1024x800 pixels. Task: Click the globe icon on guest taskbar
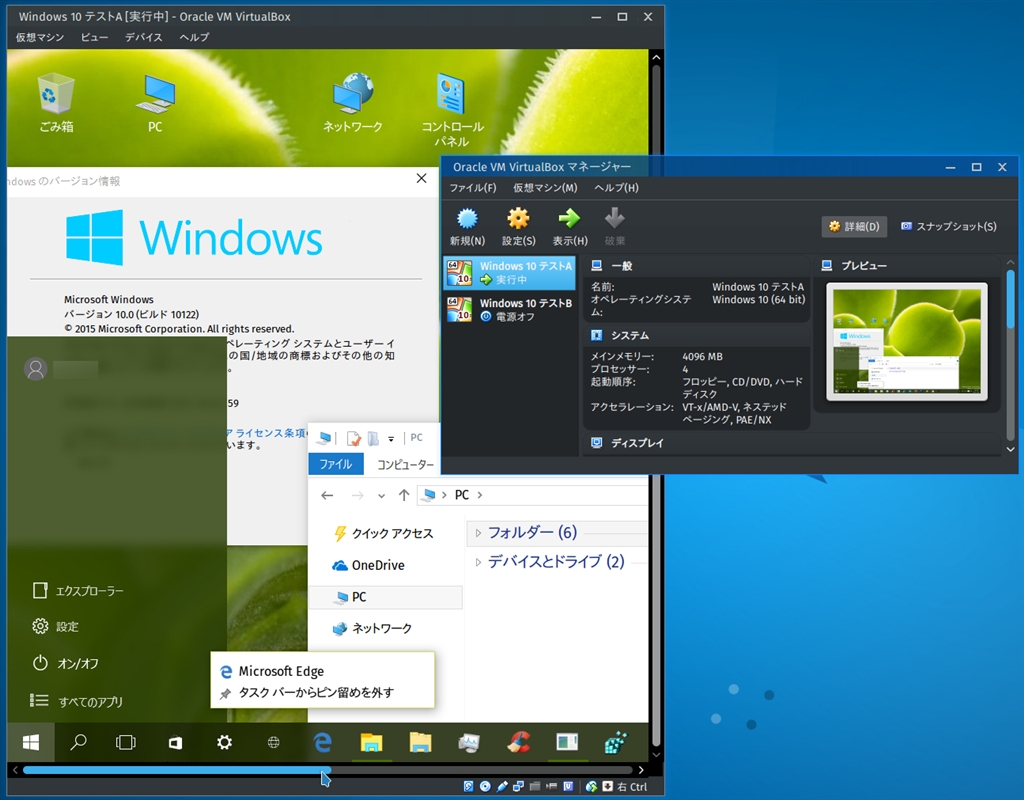pos(274,742)
